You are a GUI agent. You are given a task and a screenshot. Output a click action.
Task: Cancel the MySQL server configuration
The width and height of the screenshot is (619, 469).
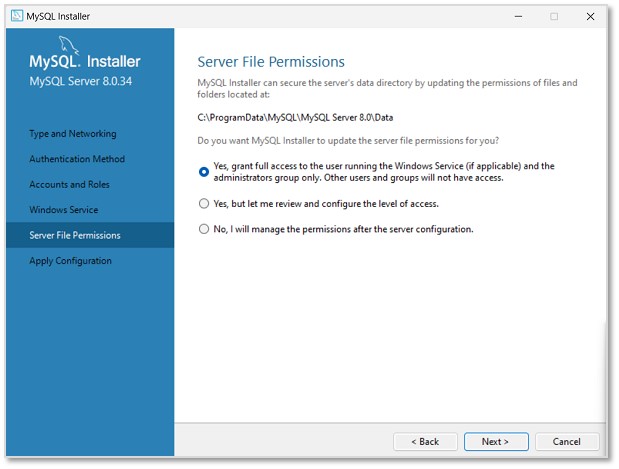(x=567, y=441)
